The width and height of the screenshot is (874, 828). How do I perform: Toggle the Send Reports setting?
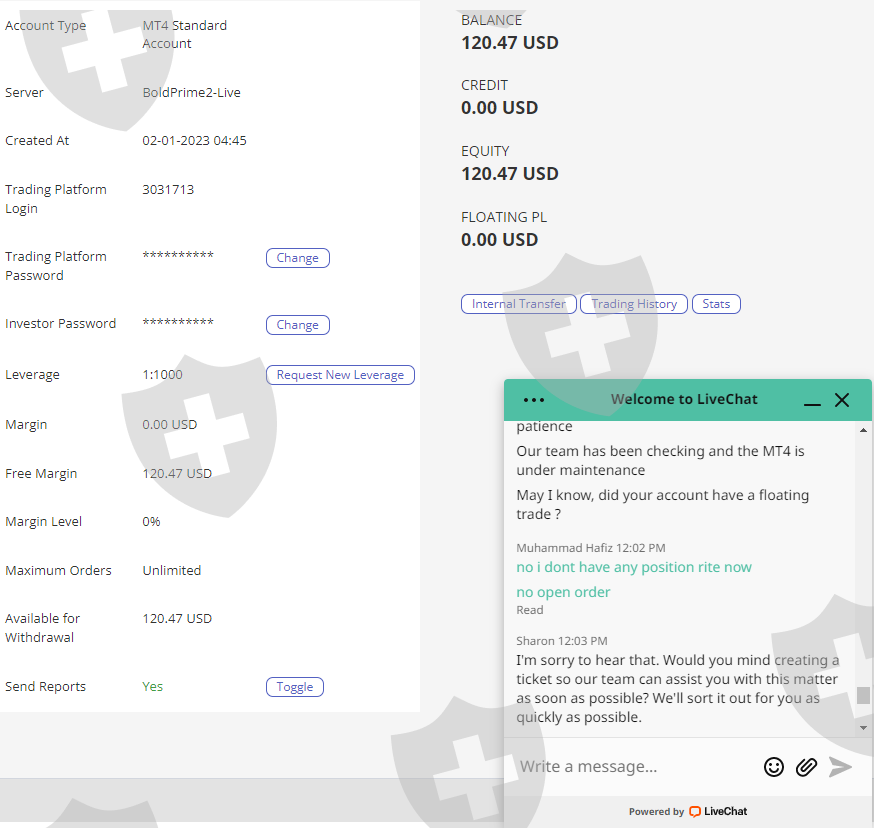point(295,687)
